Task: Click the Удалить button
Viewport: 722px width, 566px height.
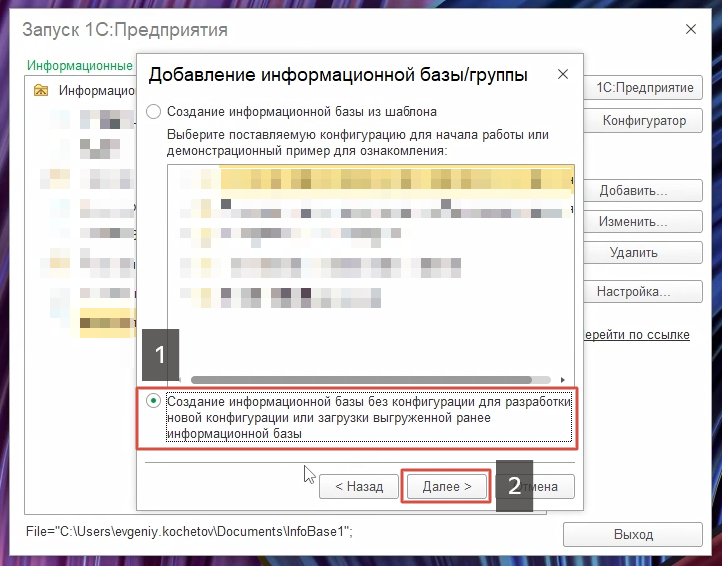Action: pyautogui.click(x=632, y=253)
